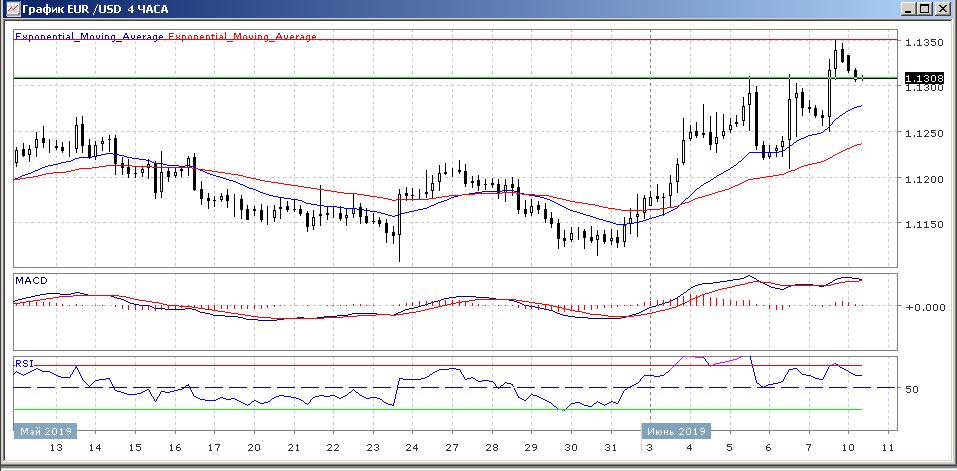
Task: Maximize the EUR/USD chart window
Action: pos(924,9)
